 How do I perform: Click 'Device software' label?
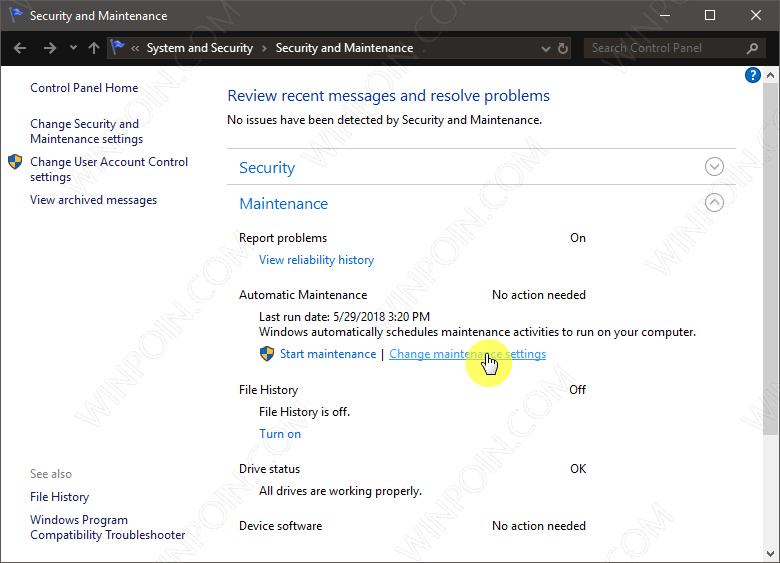tap(281, 526)
